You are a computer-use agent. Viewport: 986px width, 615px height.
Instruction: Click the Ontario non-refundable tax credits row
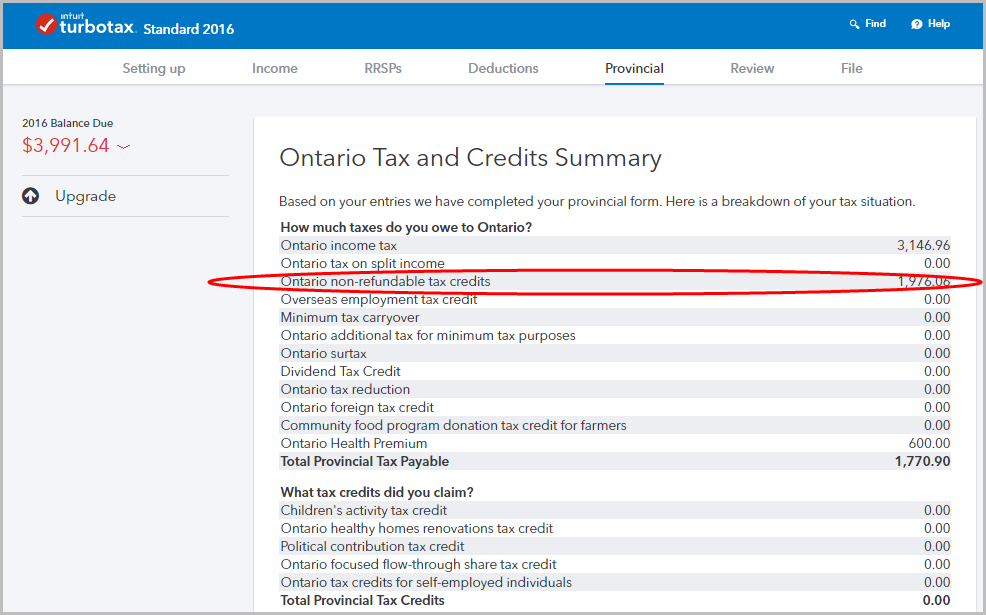pos(615,282)
